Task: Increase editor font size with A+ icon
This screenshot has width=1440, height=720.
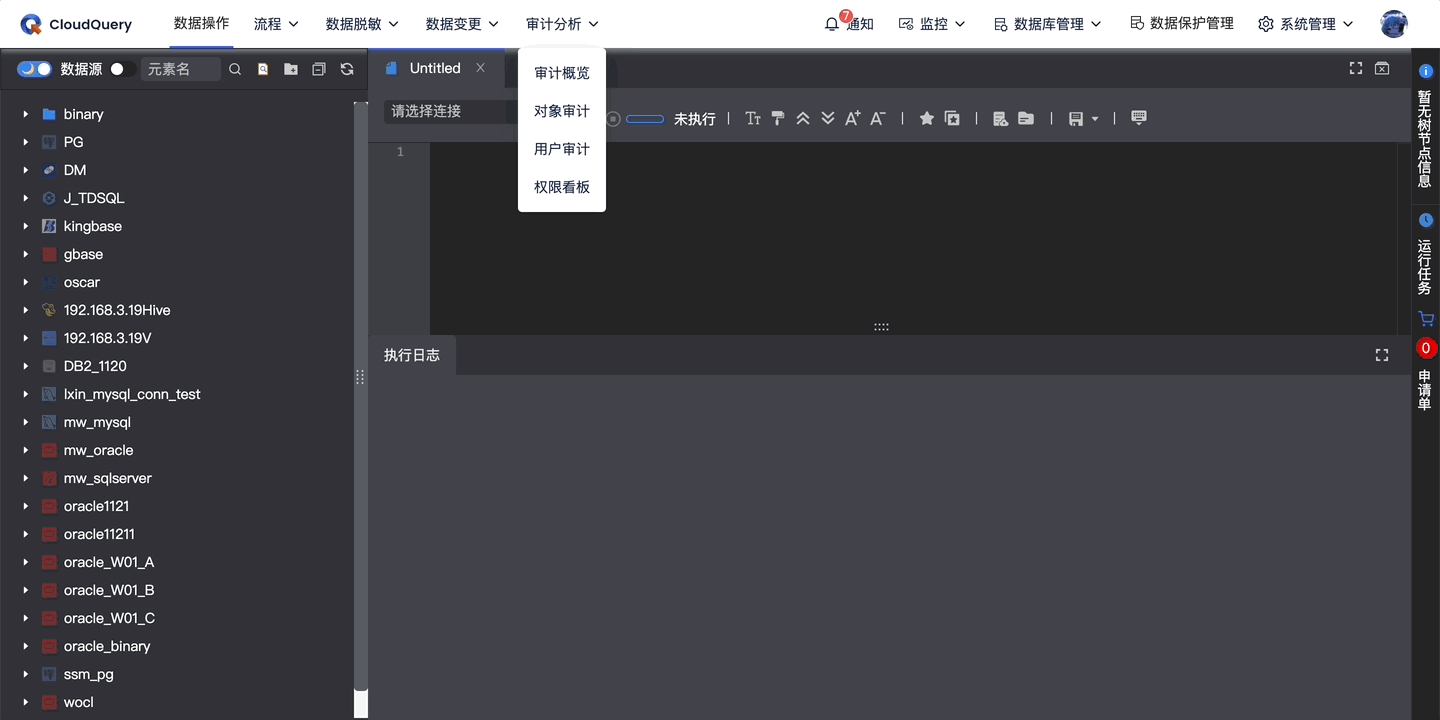Action: pyautogui.click(x=851, y=117)
